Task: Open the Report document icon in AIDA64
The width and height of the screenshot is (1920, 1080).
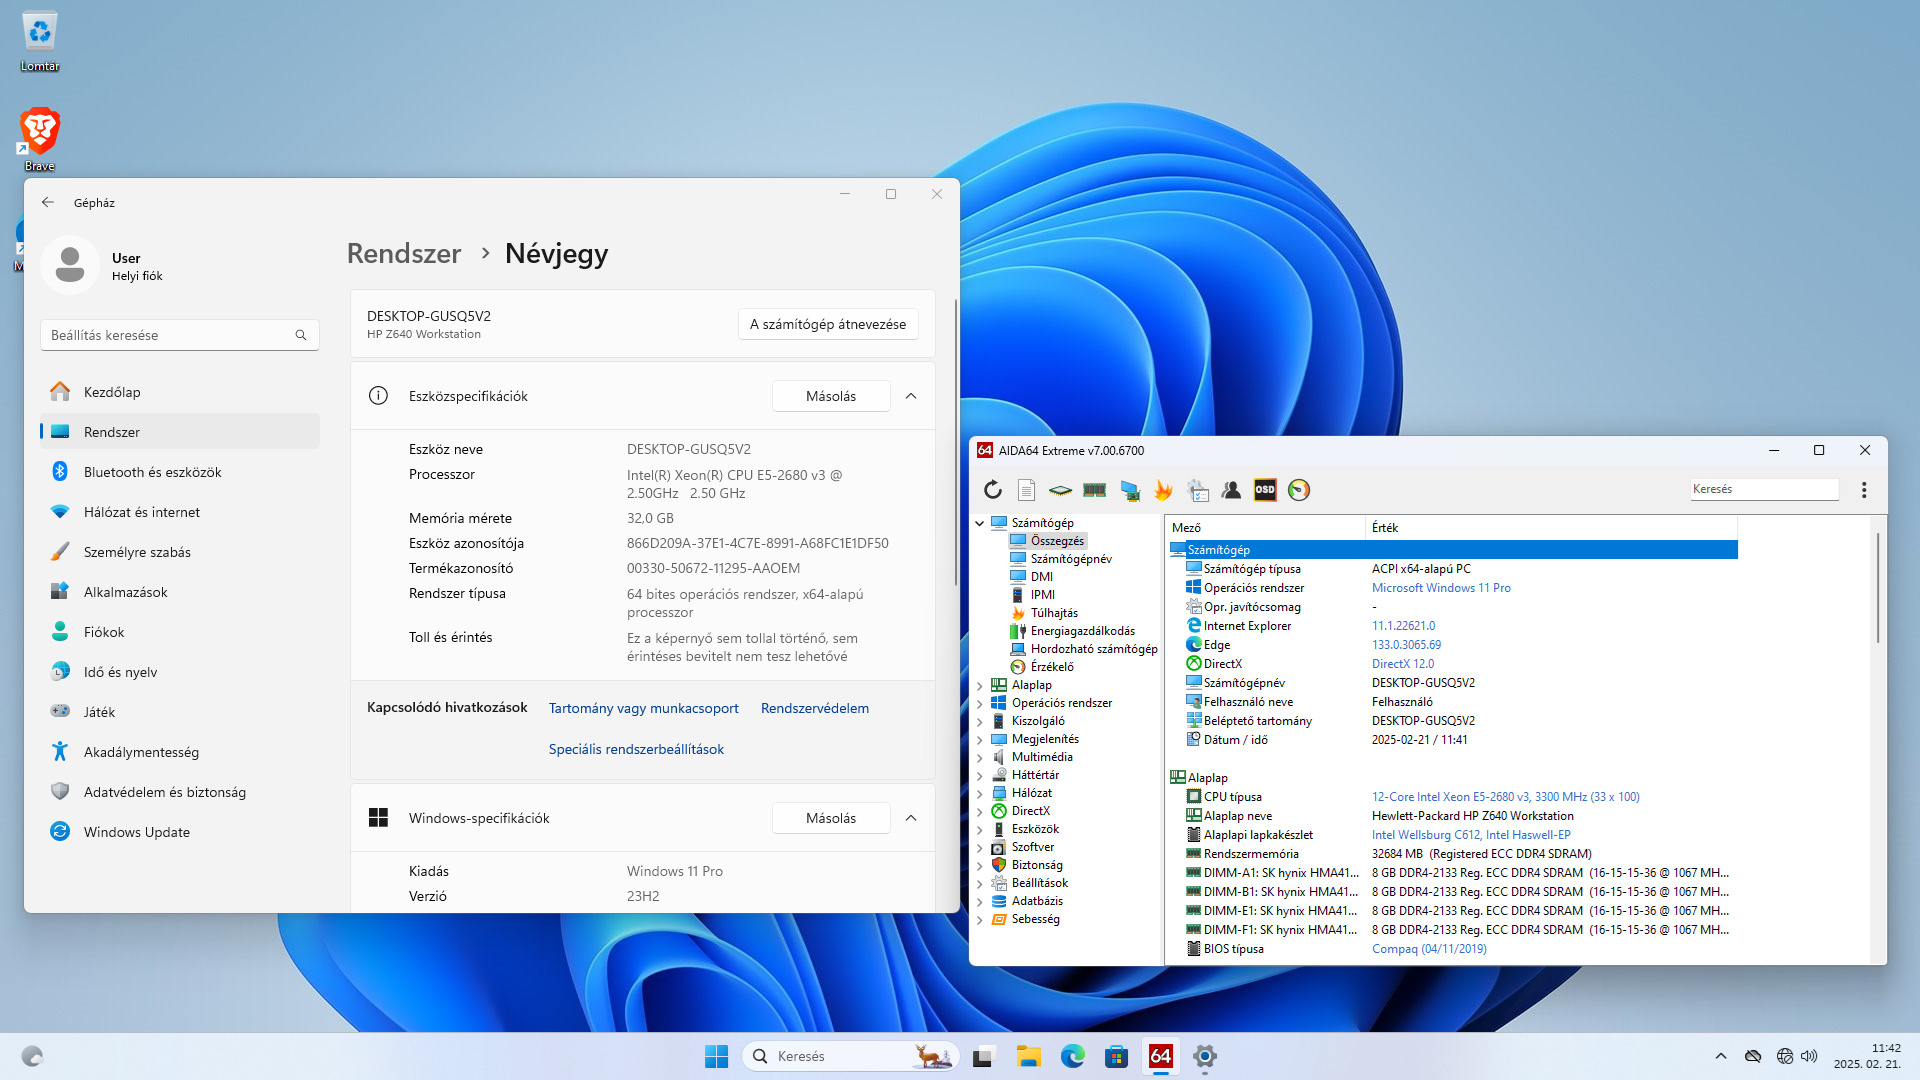Action: pyautogui.click(x=1026, y=490)
